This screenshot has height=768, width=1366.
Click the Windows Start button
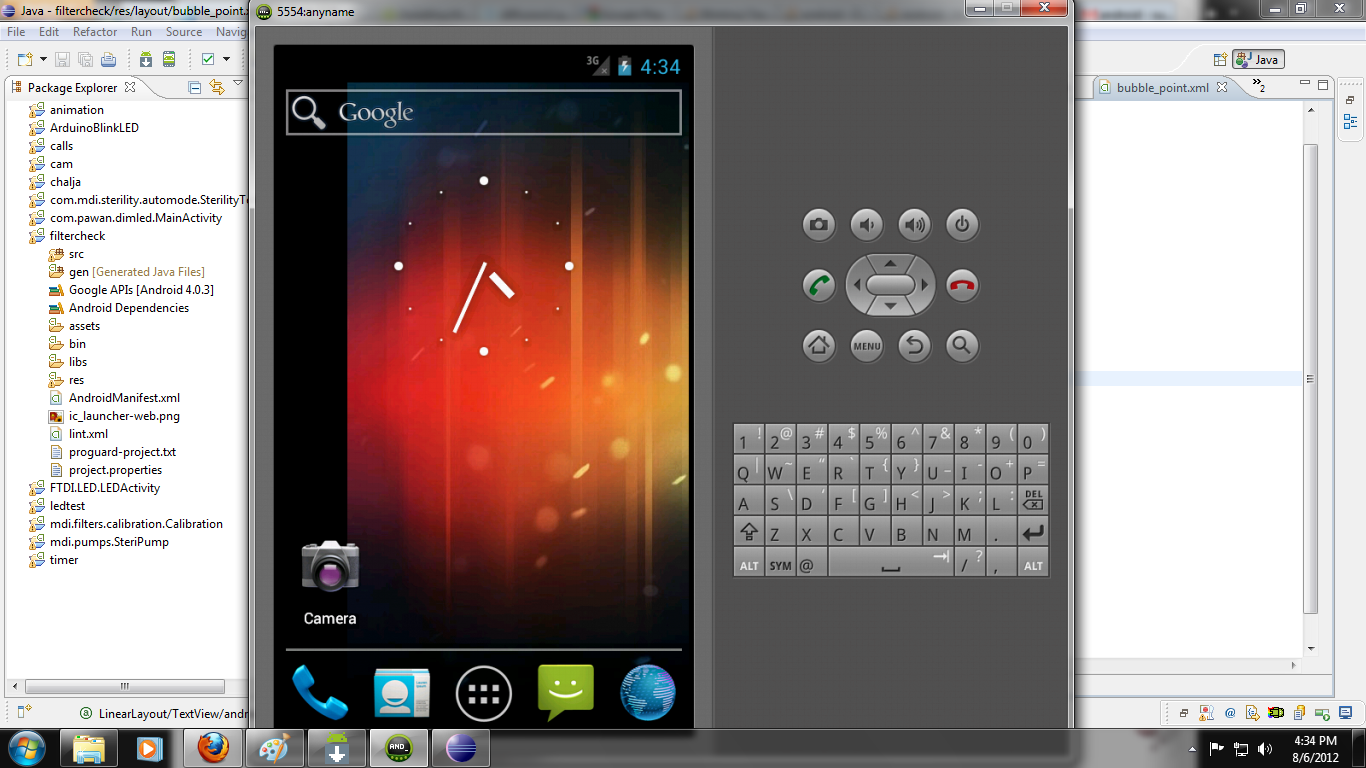[27, 748]
